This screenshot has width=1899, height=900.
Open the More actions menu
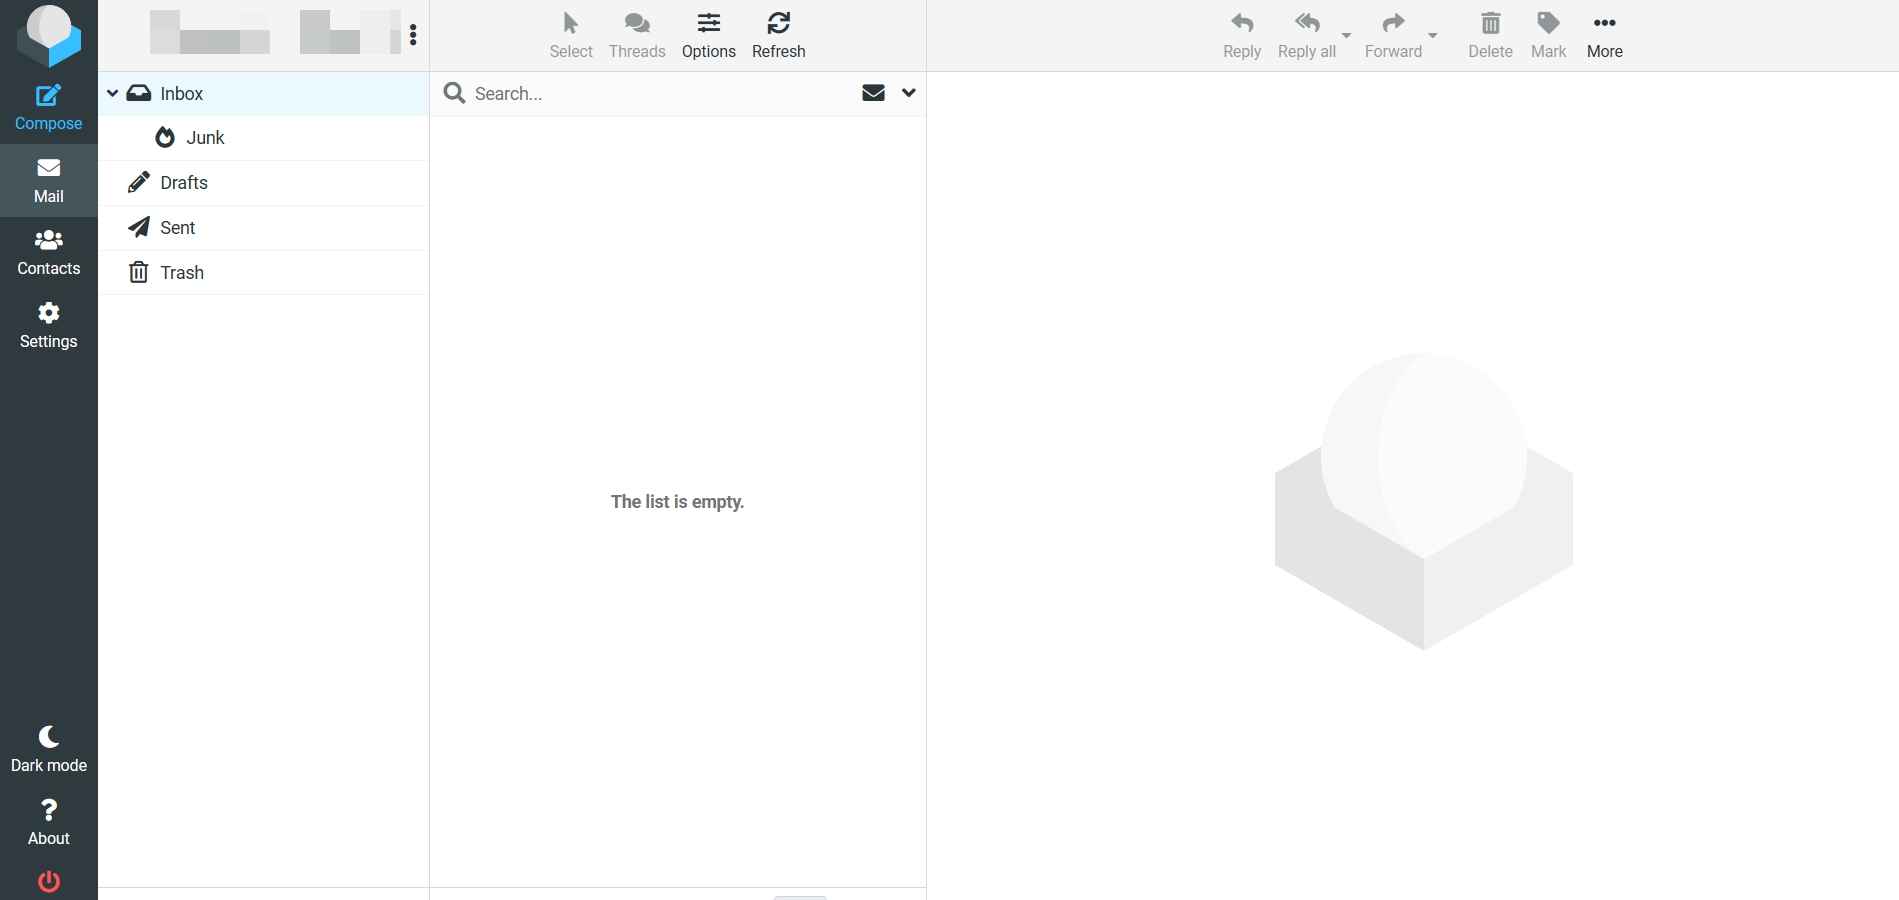1604,35
